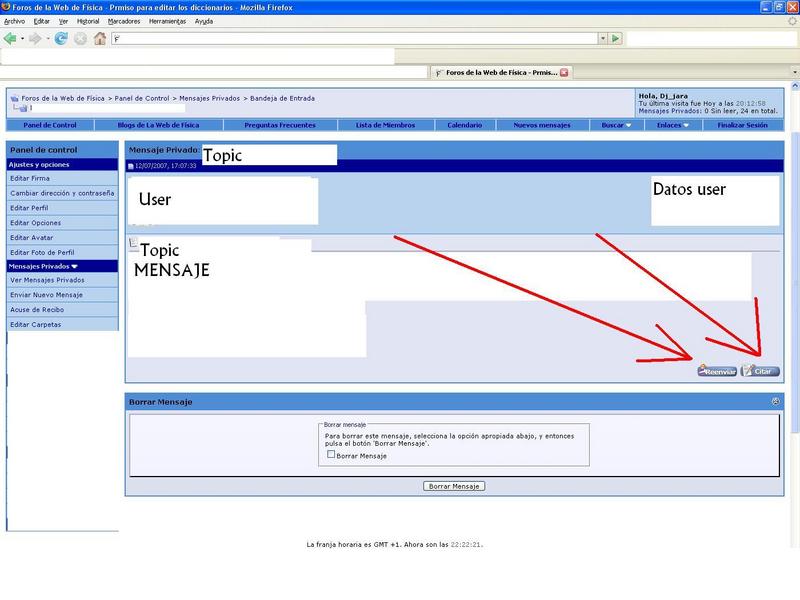800x600 pixels.
Task: Click the Citar quote button
Action: (760, 371)
